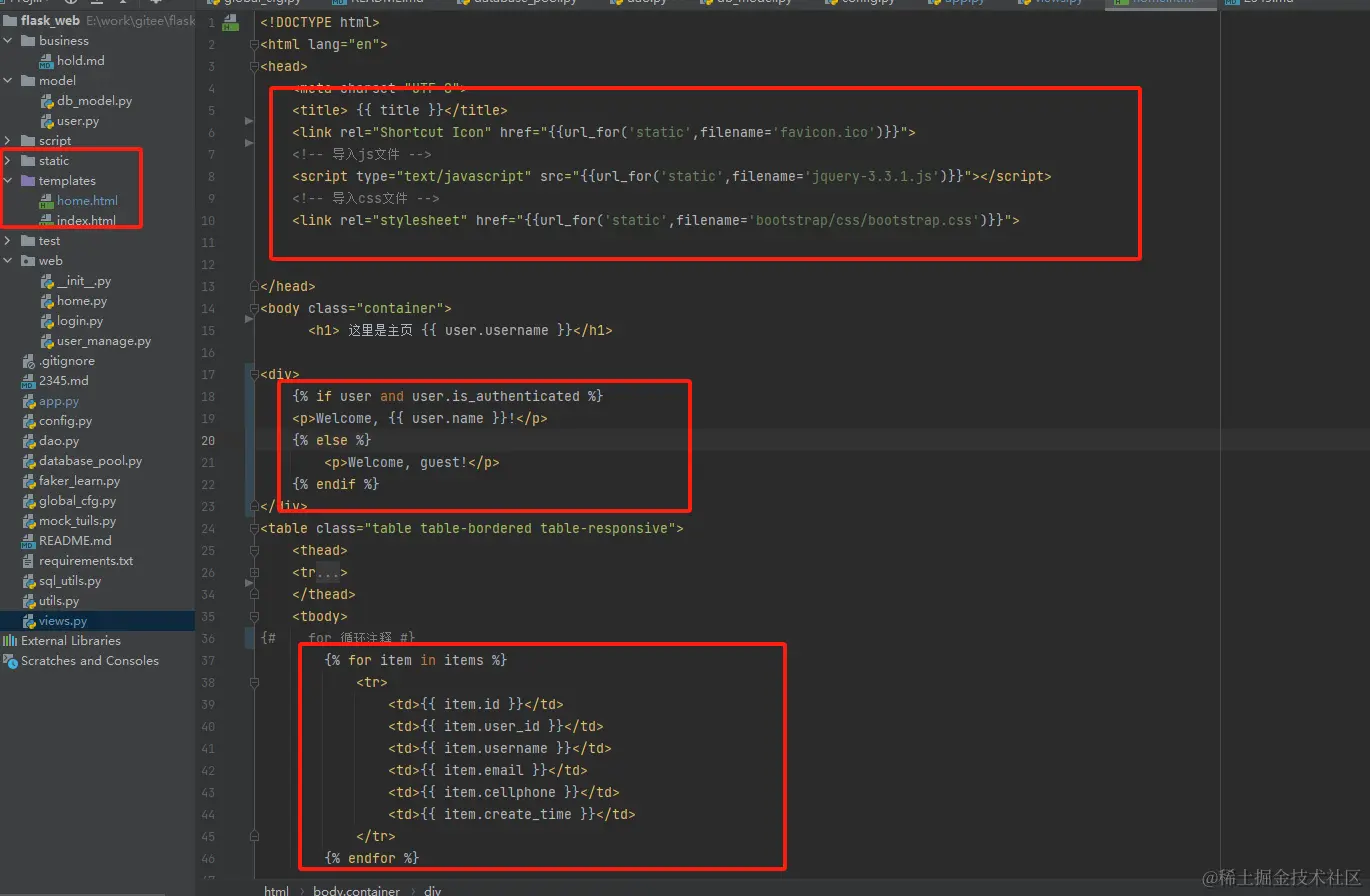Click the Python file icon of db_model.py
Screen dimensions: 1370x896
tap(46, 101)
